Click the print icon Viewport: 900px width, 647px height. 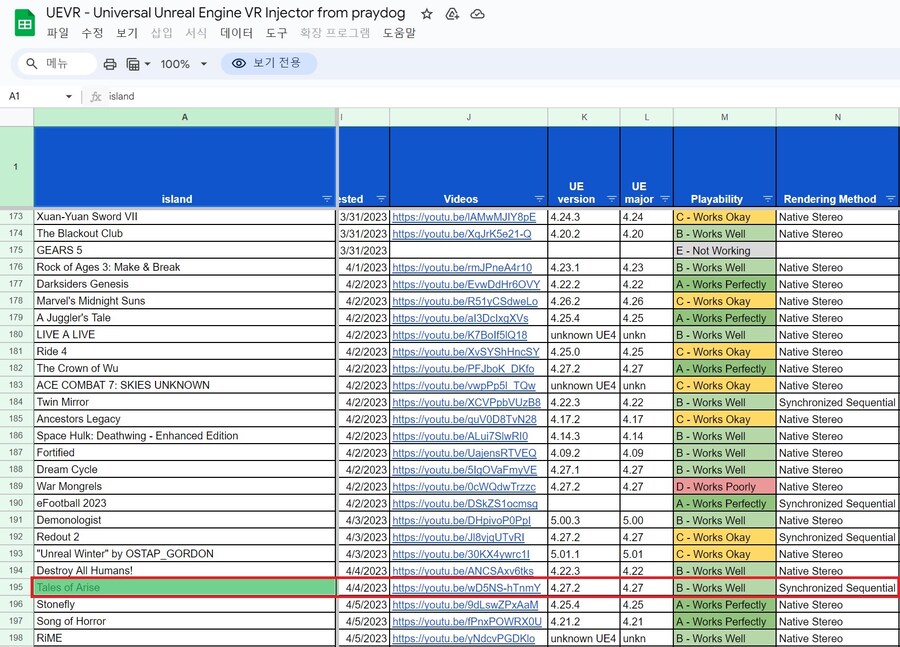tap(110, 64)
